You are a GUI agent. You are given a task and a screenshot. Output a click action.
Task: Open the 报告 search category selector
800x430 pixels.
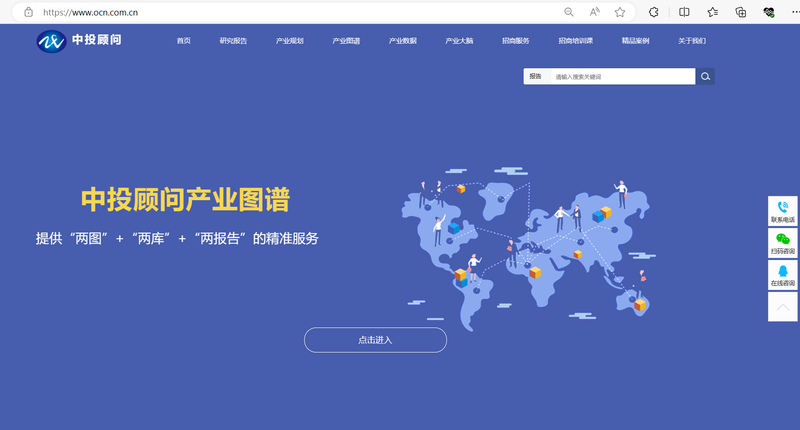tap(536, 77)
